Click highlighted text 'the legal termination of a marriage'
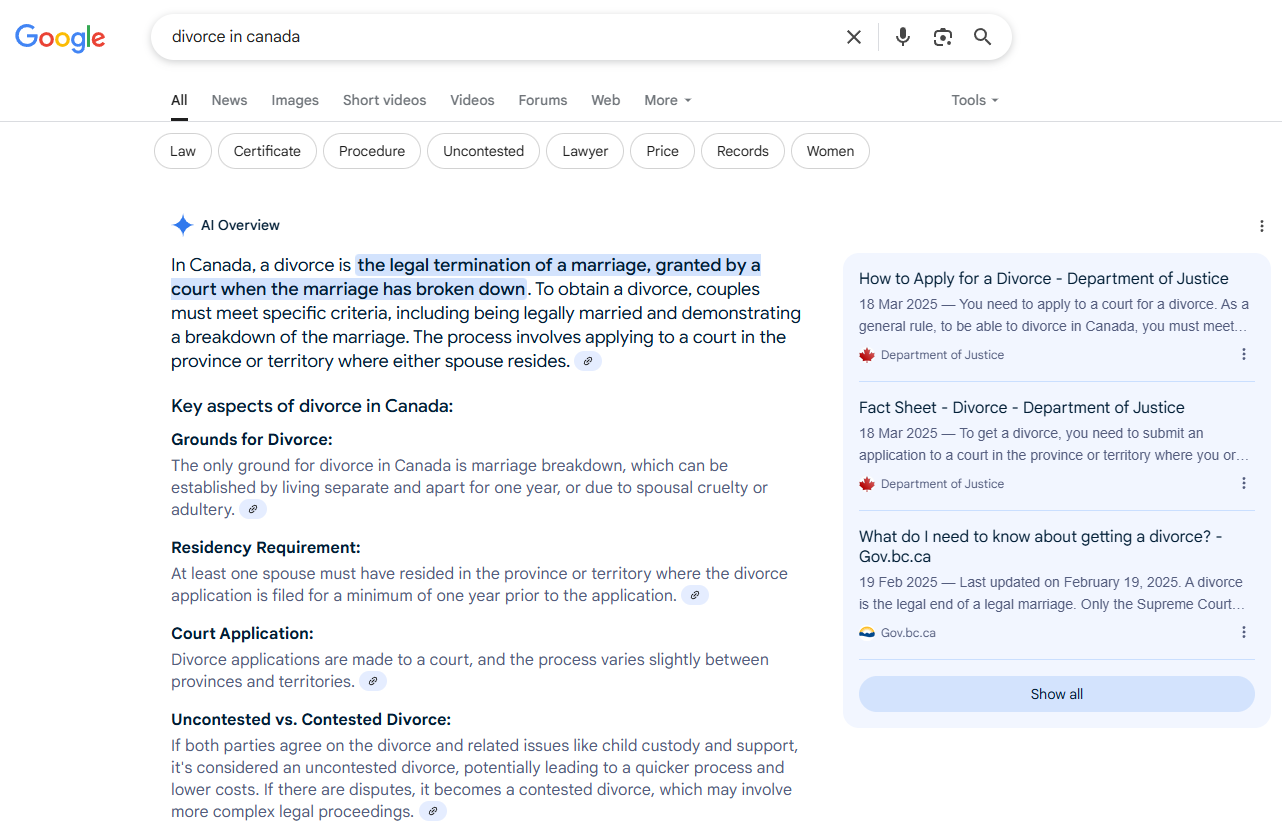 pos(503,265)
